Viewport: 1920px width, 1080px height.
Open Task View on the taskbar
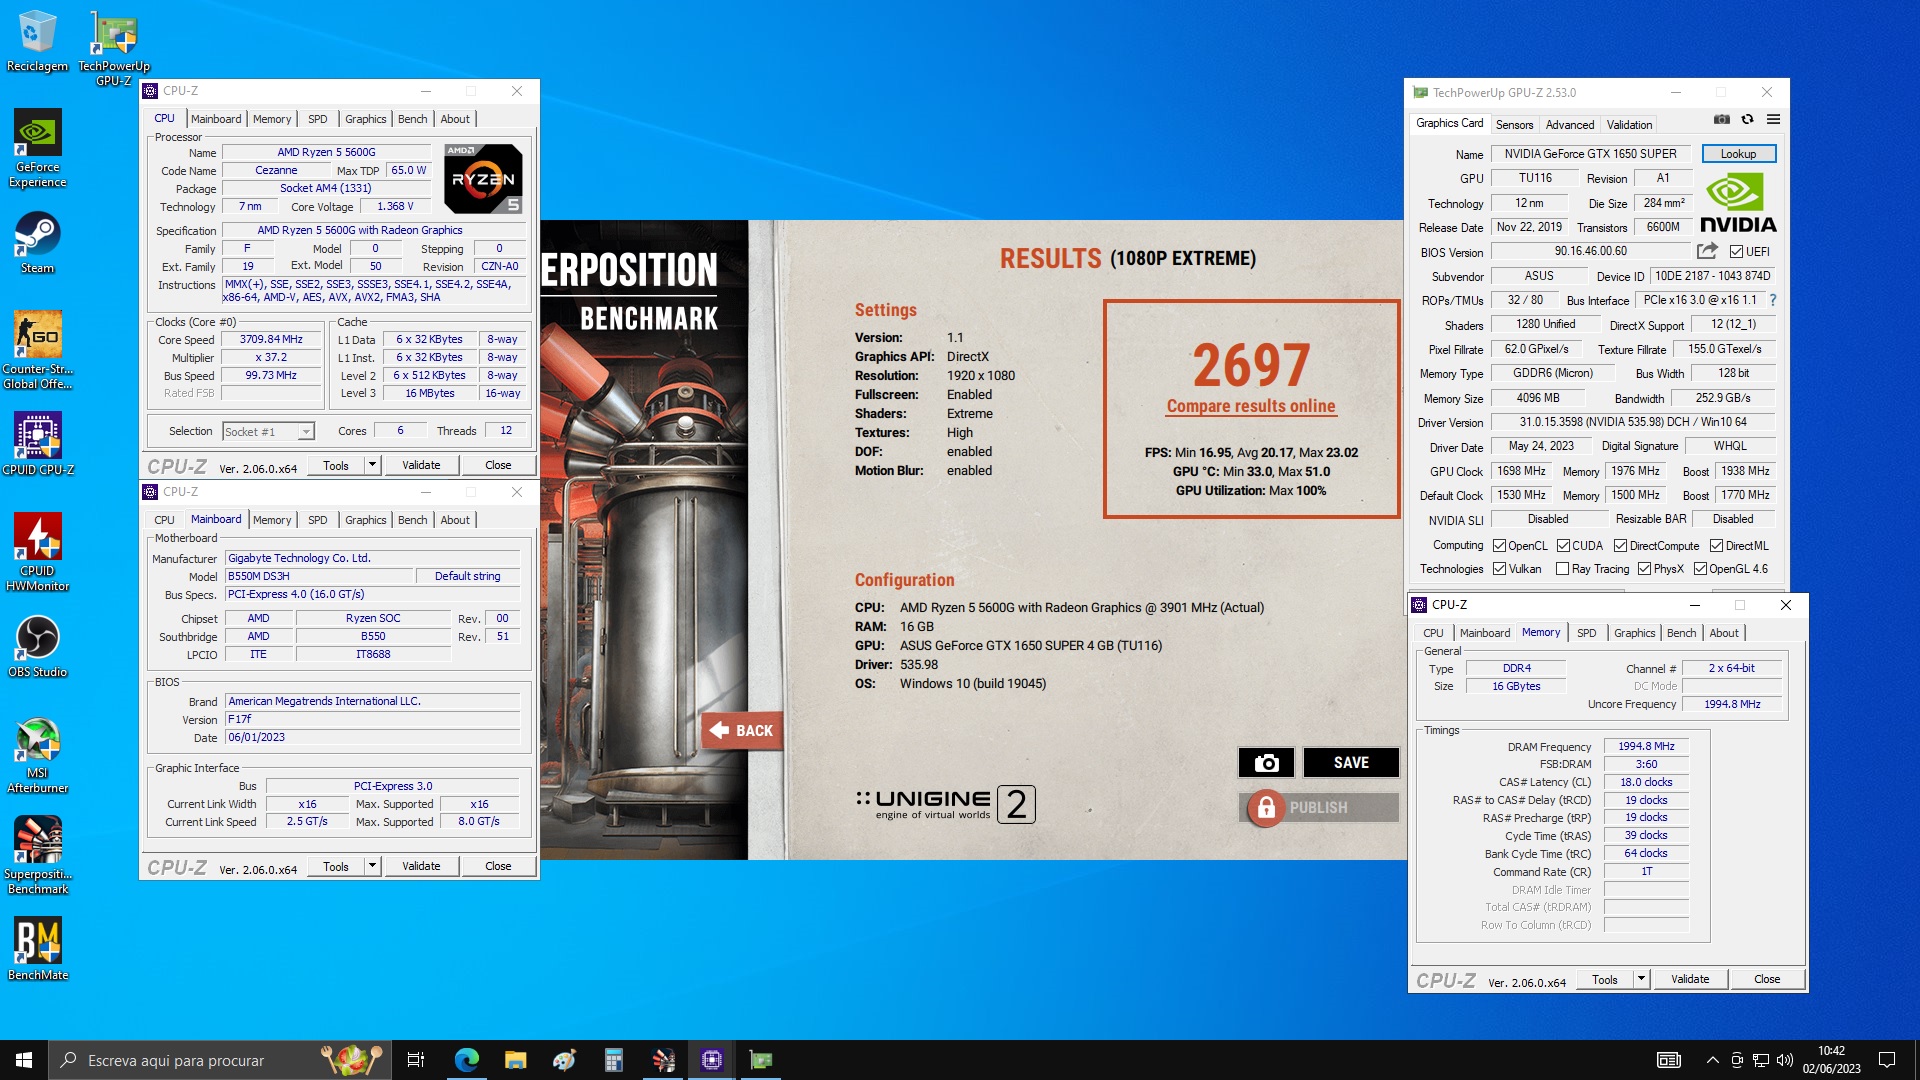416,1060
